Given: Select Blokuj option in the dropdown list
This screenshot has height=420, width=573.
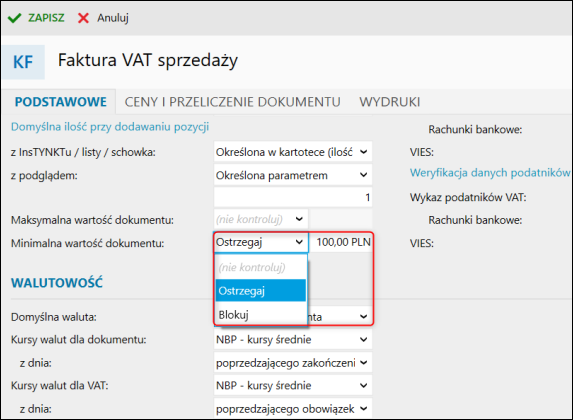Looking at the screenshot, I should (x=261, y=314).
